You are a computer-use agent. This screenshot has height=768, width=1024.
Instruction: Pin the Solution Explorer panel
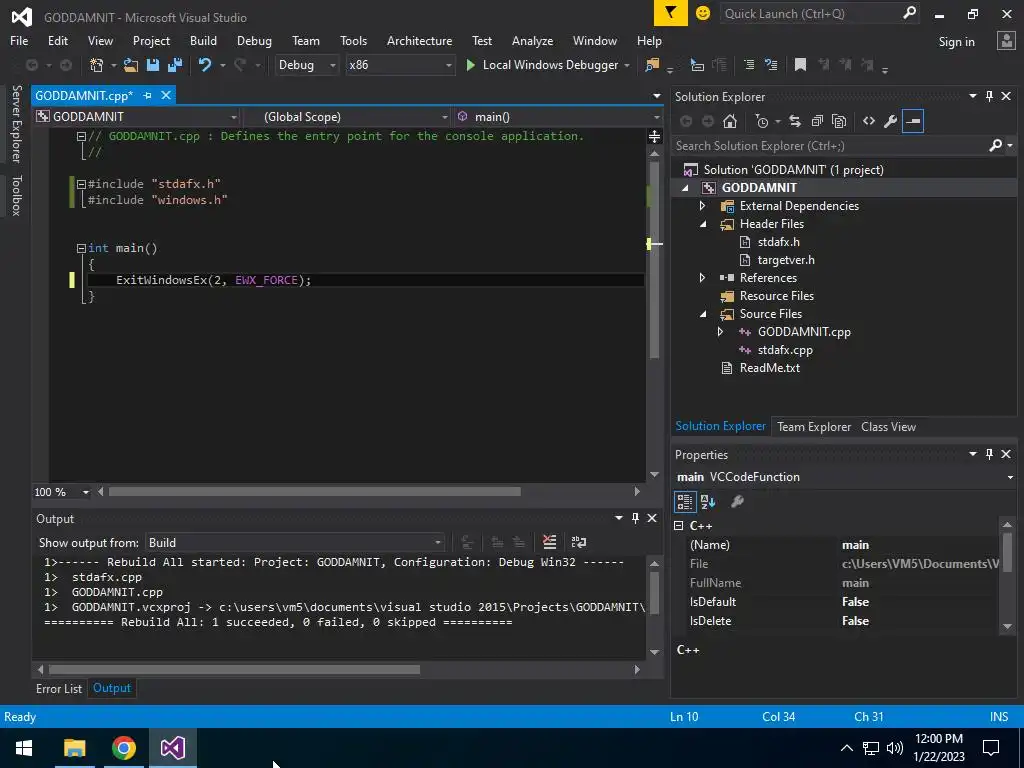[x=989, y=96]
